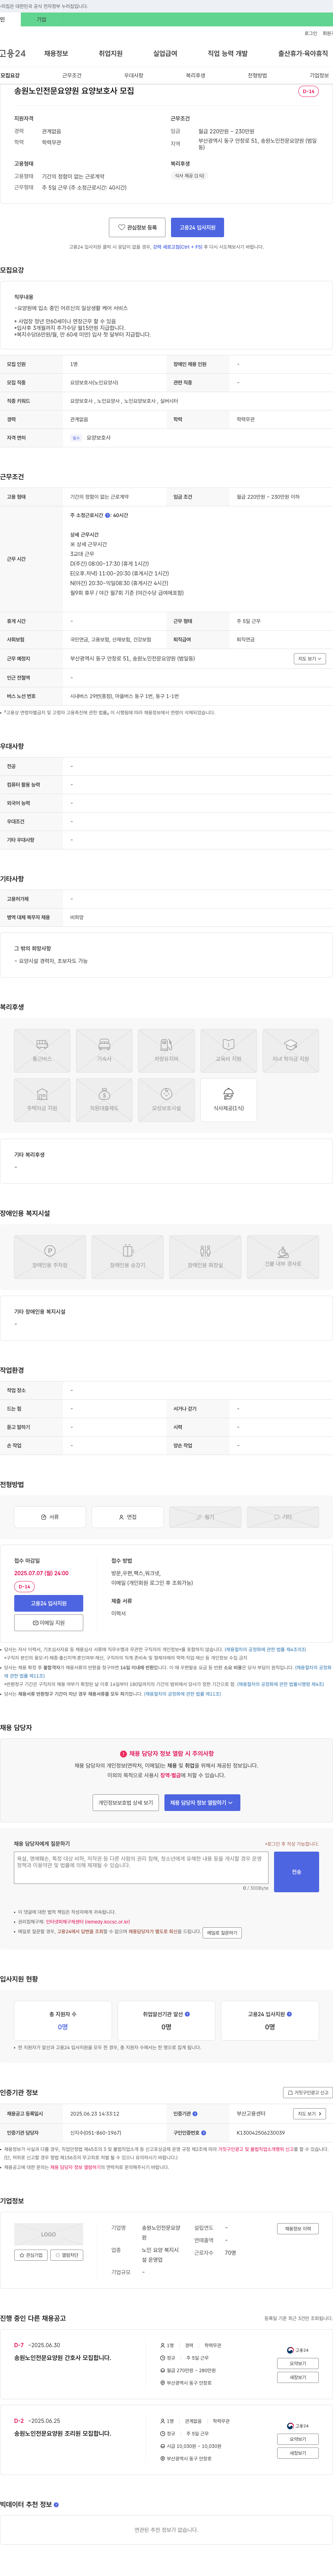333x2576 pixels.
Task: Click the 장애인용 화장실 facility icon
Action: pos(205,1257)
